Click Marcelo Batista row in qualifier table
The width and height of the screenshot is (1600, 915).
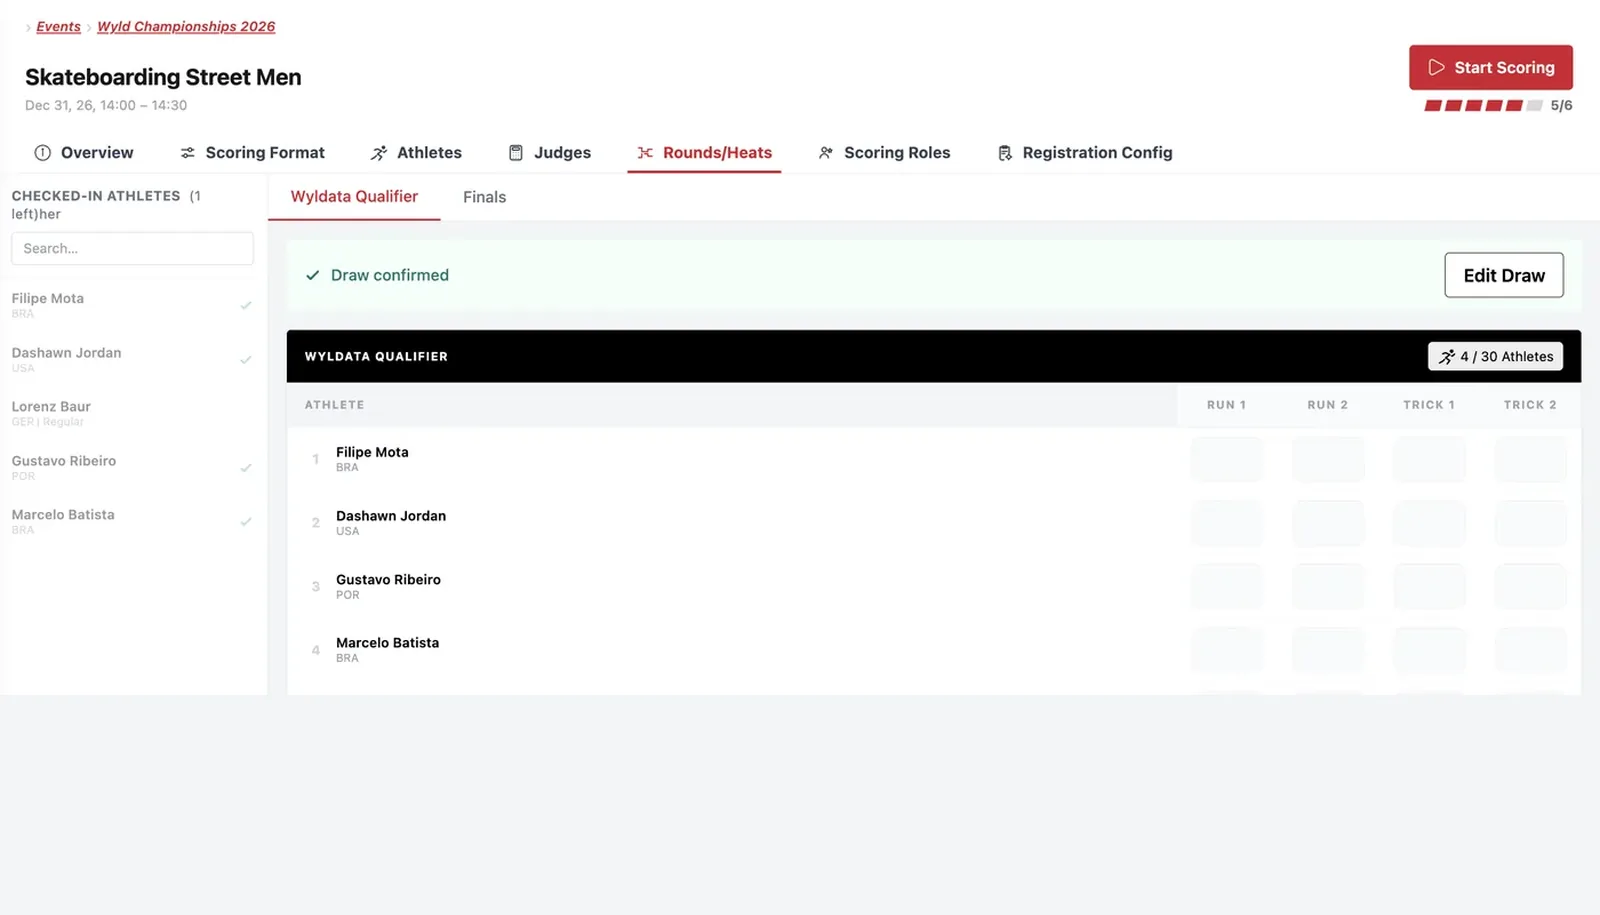point(934,650)
